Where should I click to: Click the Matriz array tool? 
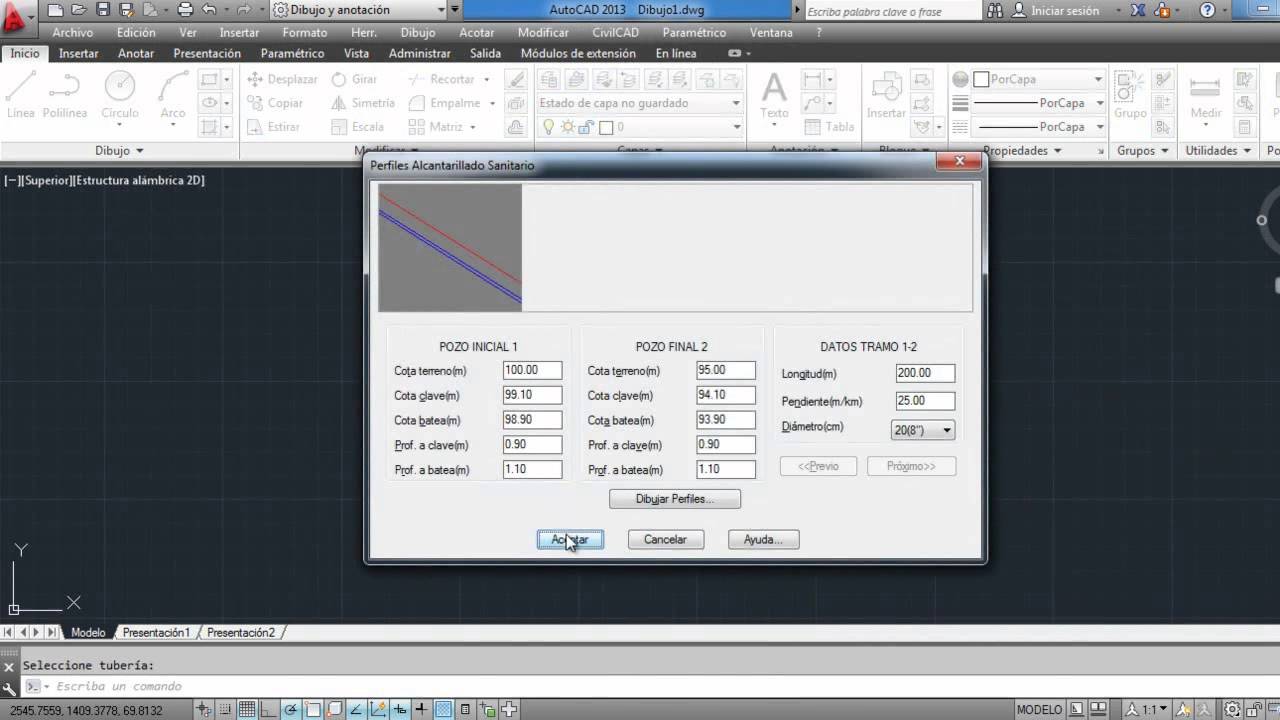point(436,127)
